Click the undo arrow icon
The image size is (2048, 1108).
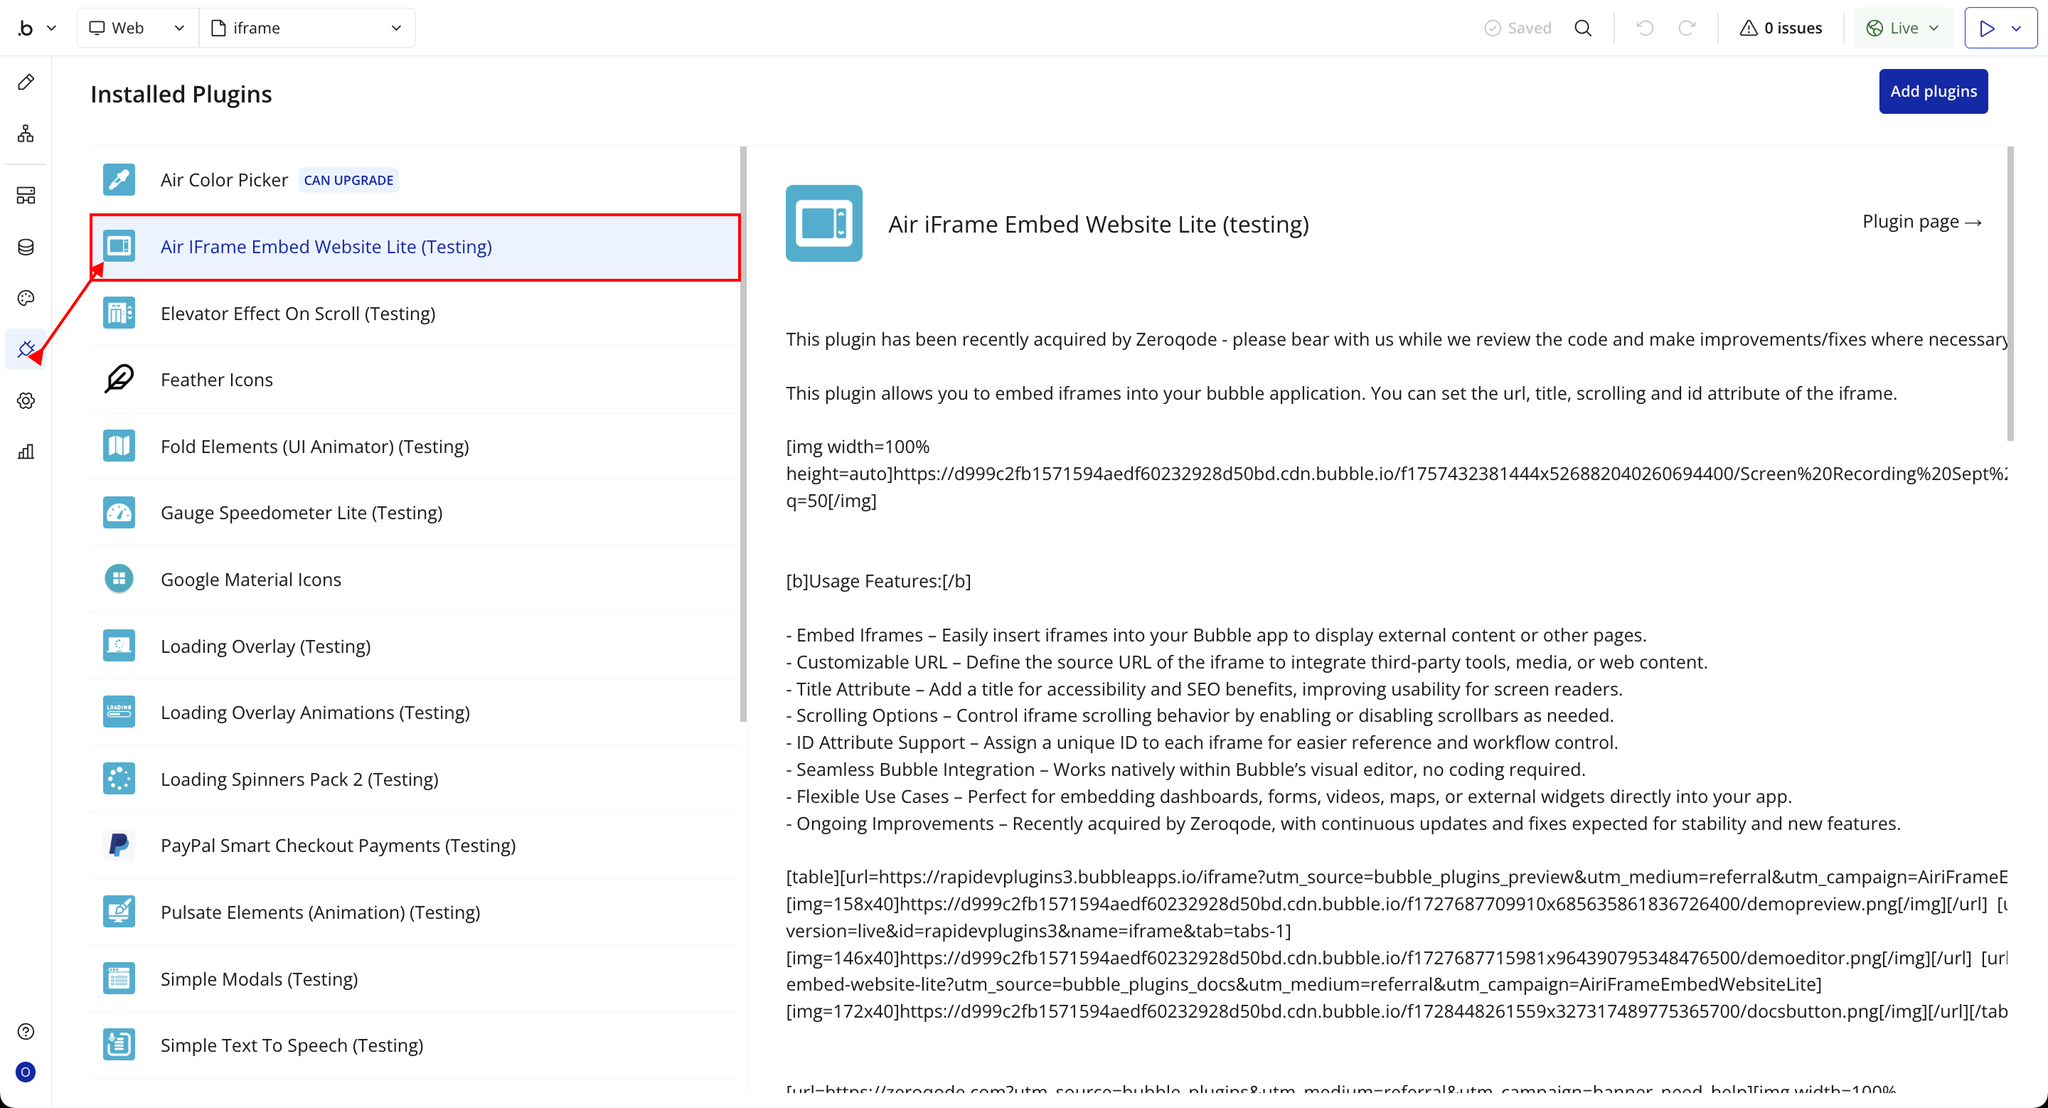pyautogui.click(x=1645, y=28)
